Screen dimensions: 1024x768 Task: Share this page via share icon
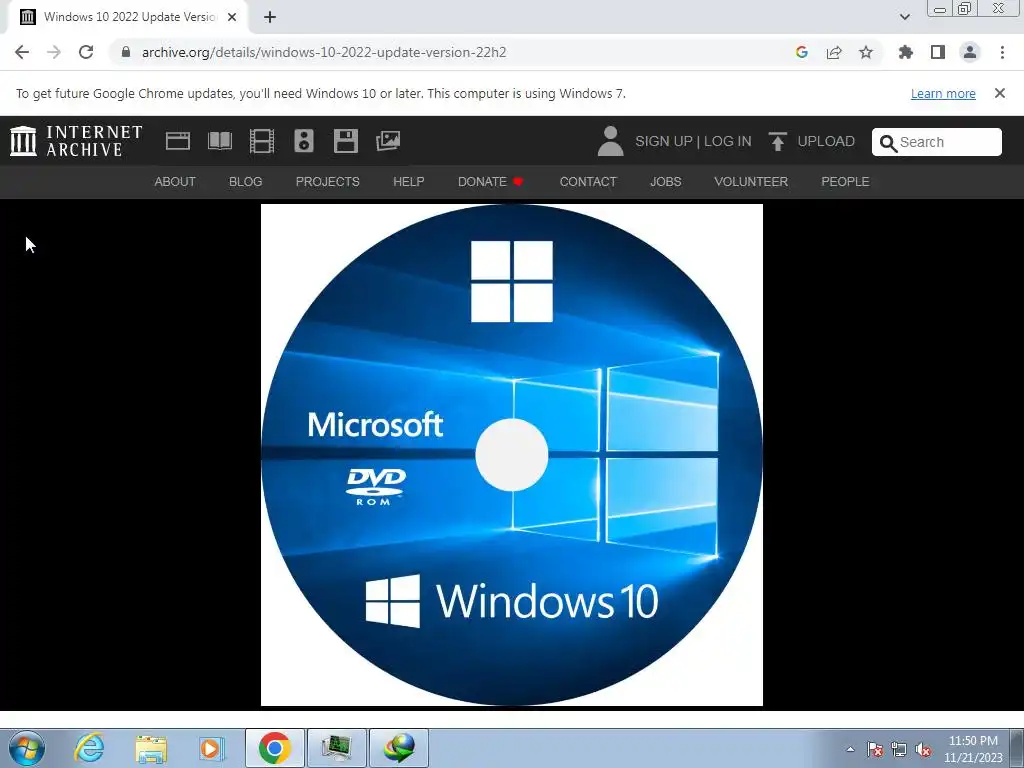(x=834, y=52)
